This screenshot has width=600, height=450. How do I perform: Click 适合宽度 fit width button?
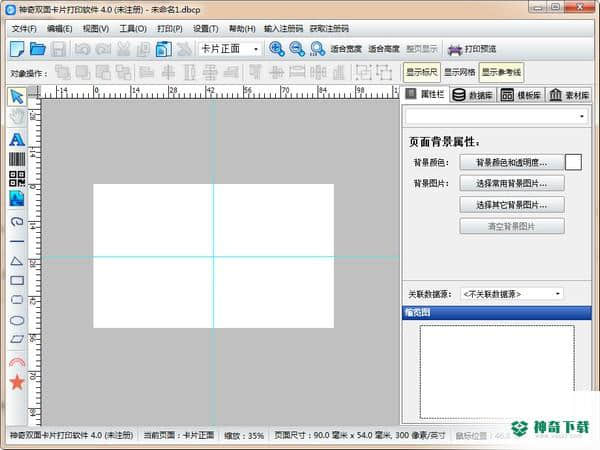(x=346, y=49)
